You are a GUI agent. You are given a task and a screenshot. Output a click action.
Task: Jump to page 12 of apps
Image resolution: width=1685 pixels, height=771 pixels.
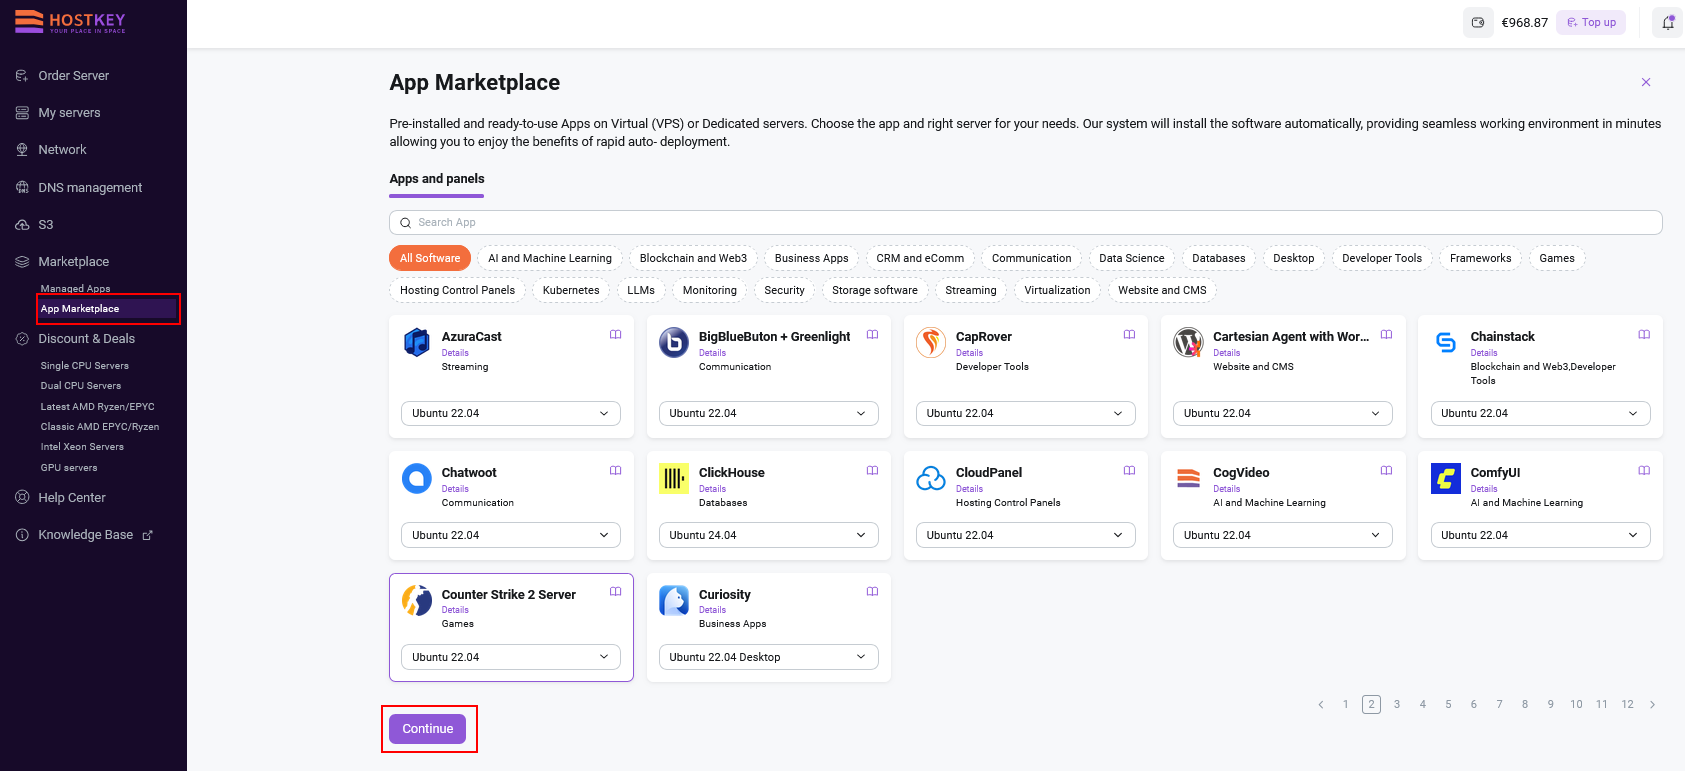pos(1628,705)
